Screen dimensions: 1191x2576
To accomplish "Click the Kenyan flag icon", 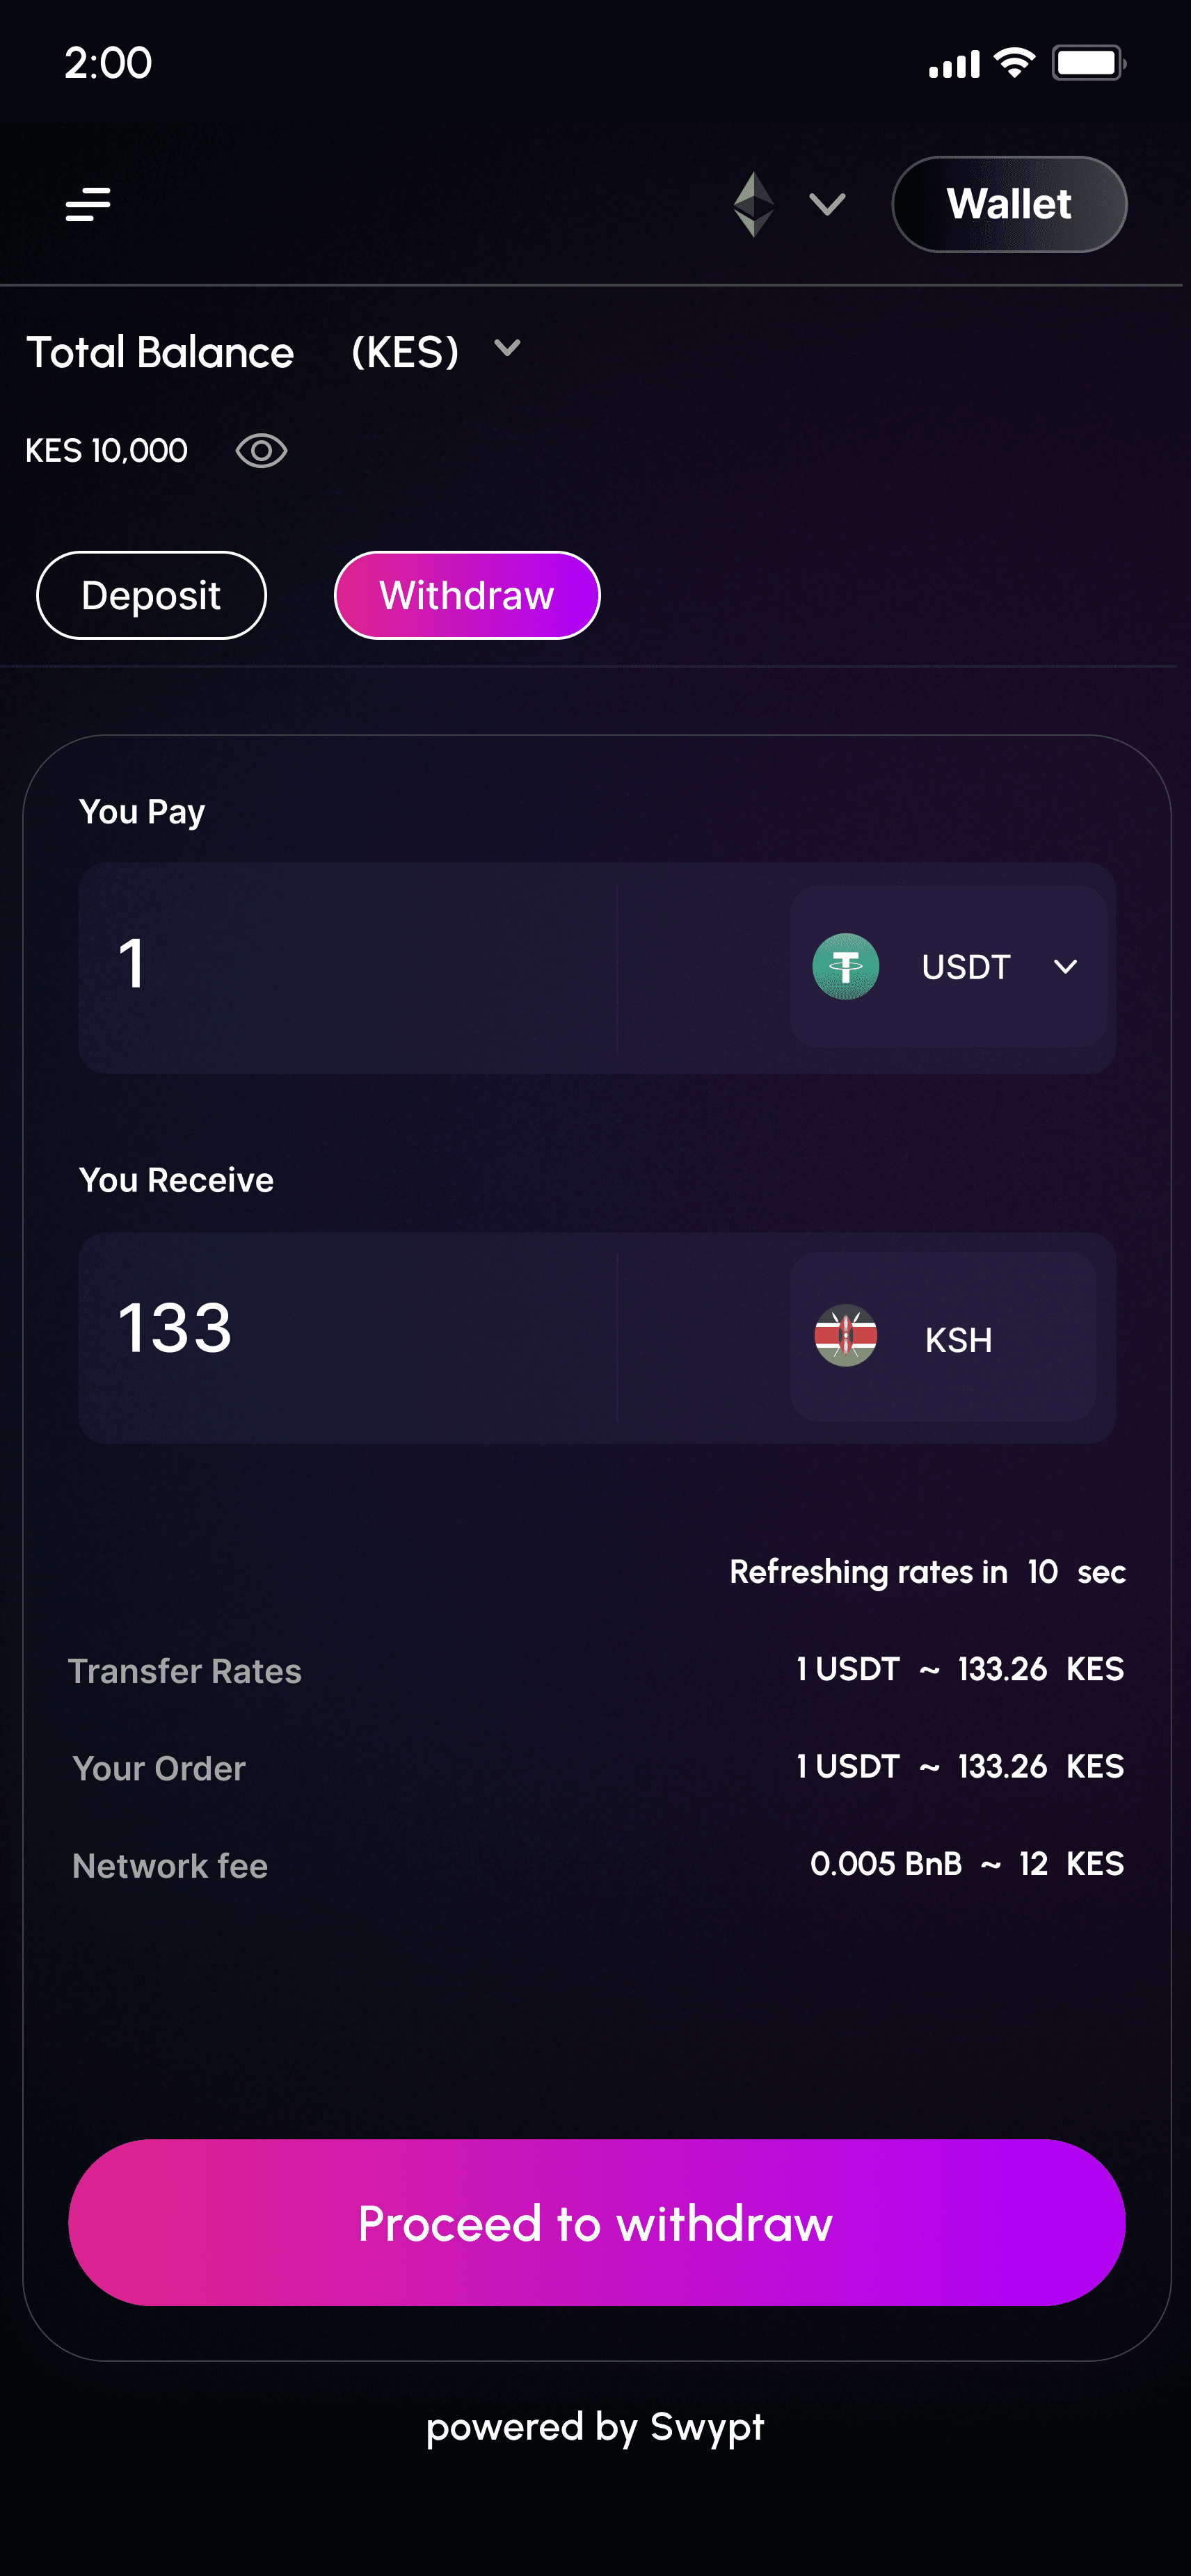I will pyautogui.click(x=846, y=1336).
